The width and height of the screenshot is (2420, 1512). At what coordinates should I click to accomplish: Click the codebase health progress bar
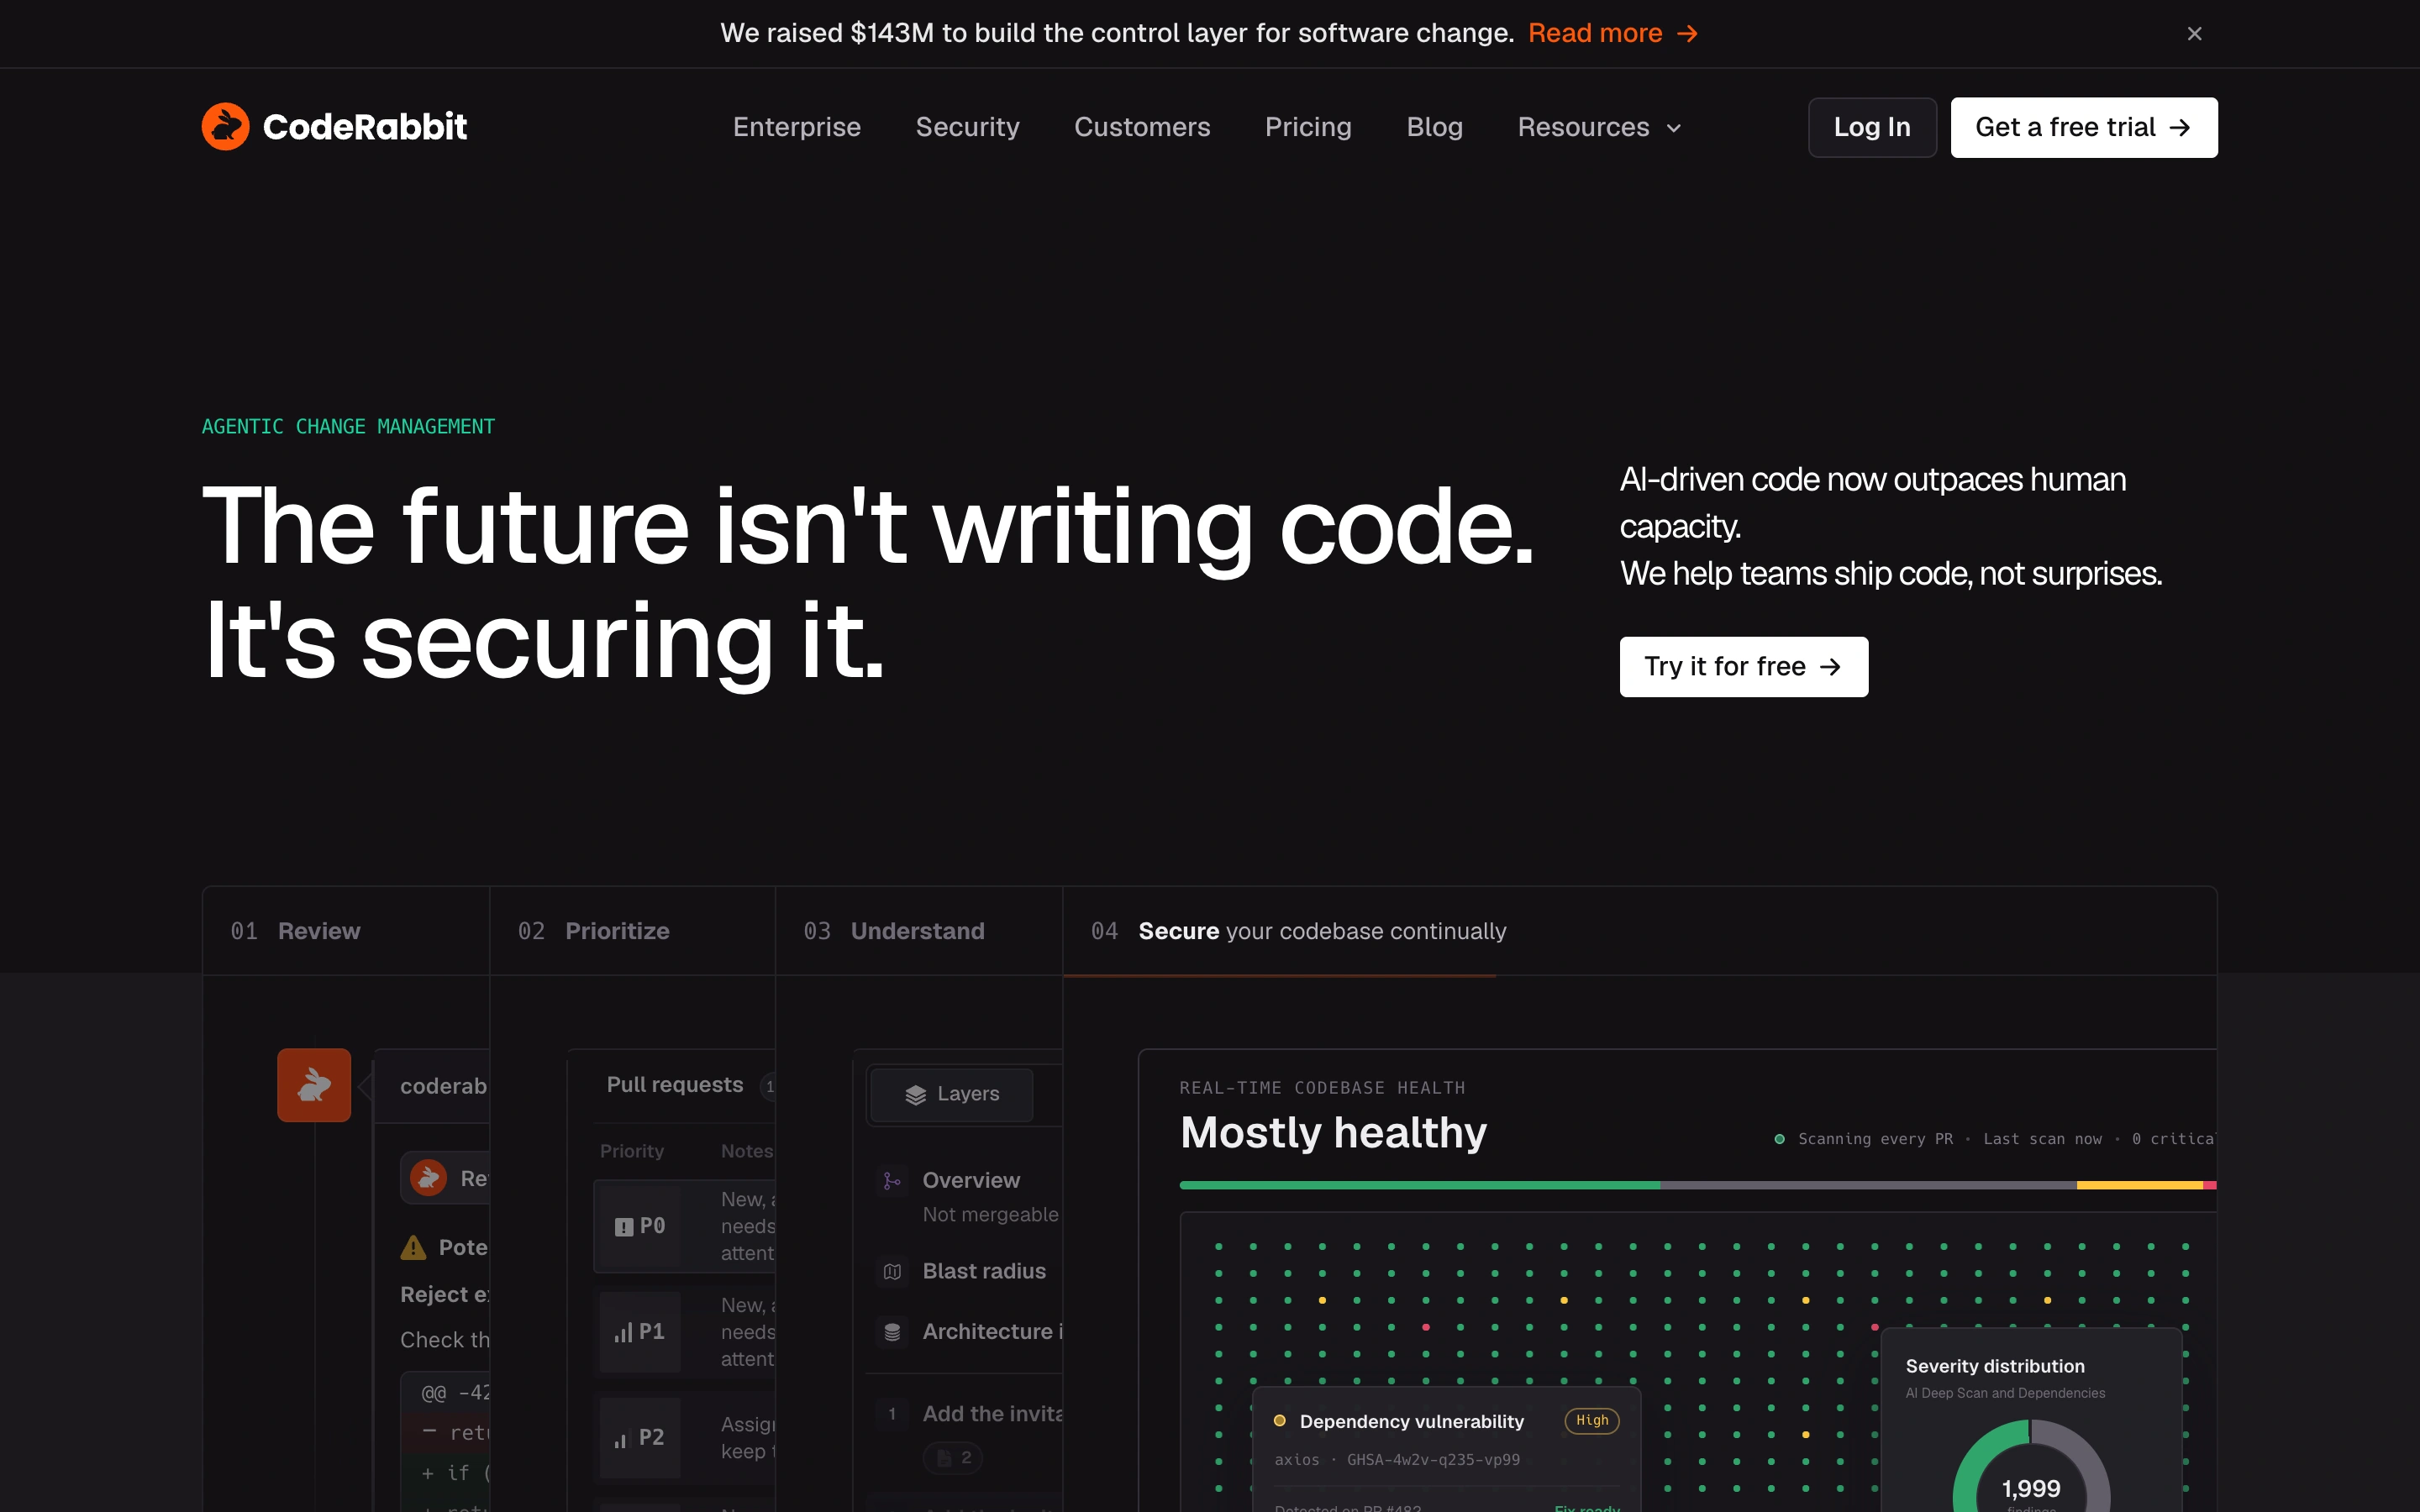[x=1698, y=1185]
